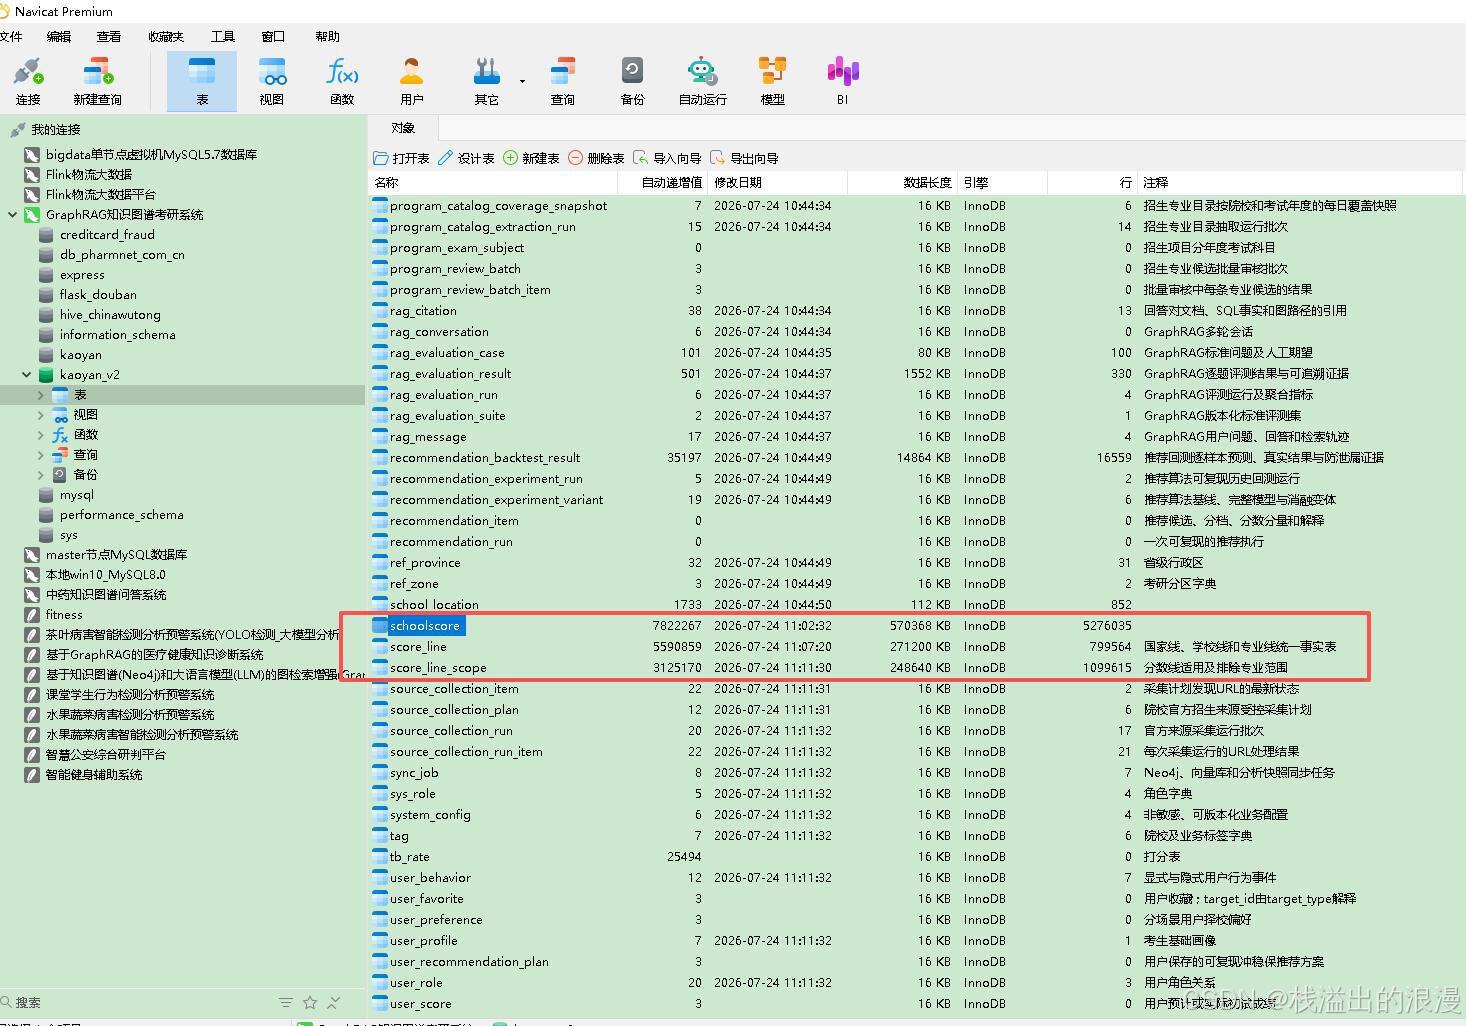Select the fitness connection icon
Image resolution: width=1466 pixels, height=1026 pixels.
(x=31, y=615)
